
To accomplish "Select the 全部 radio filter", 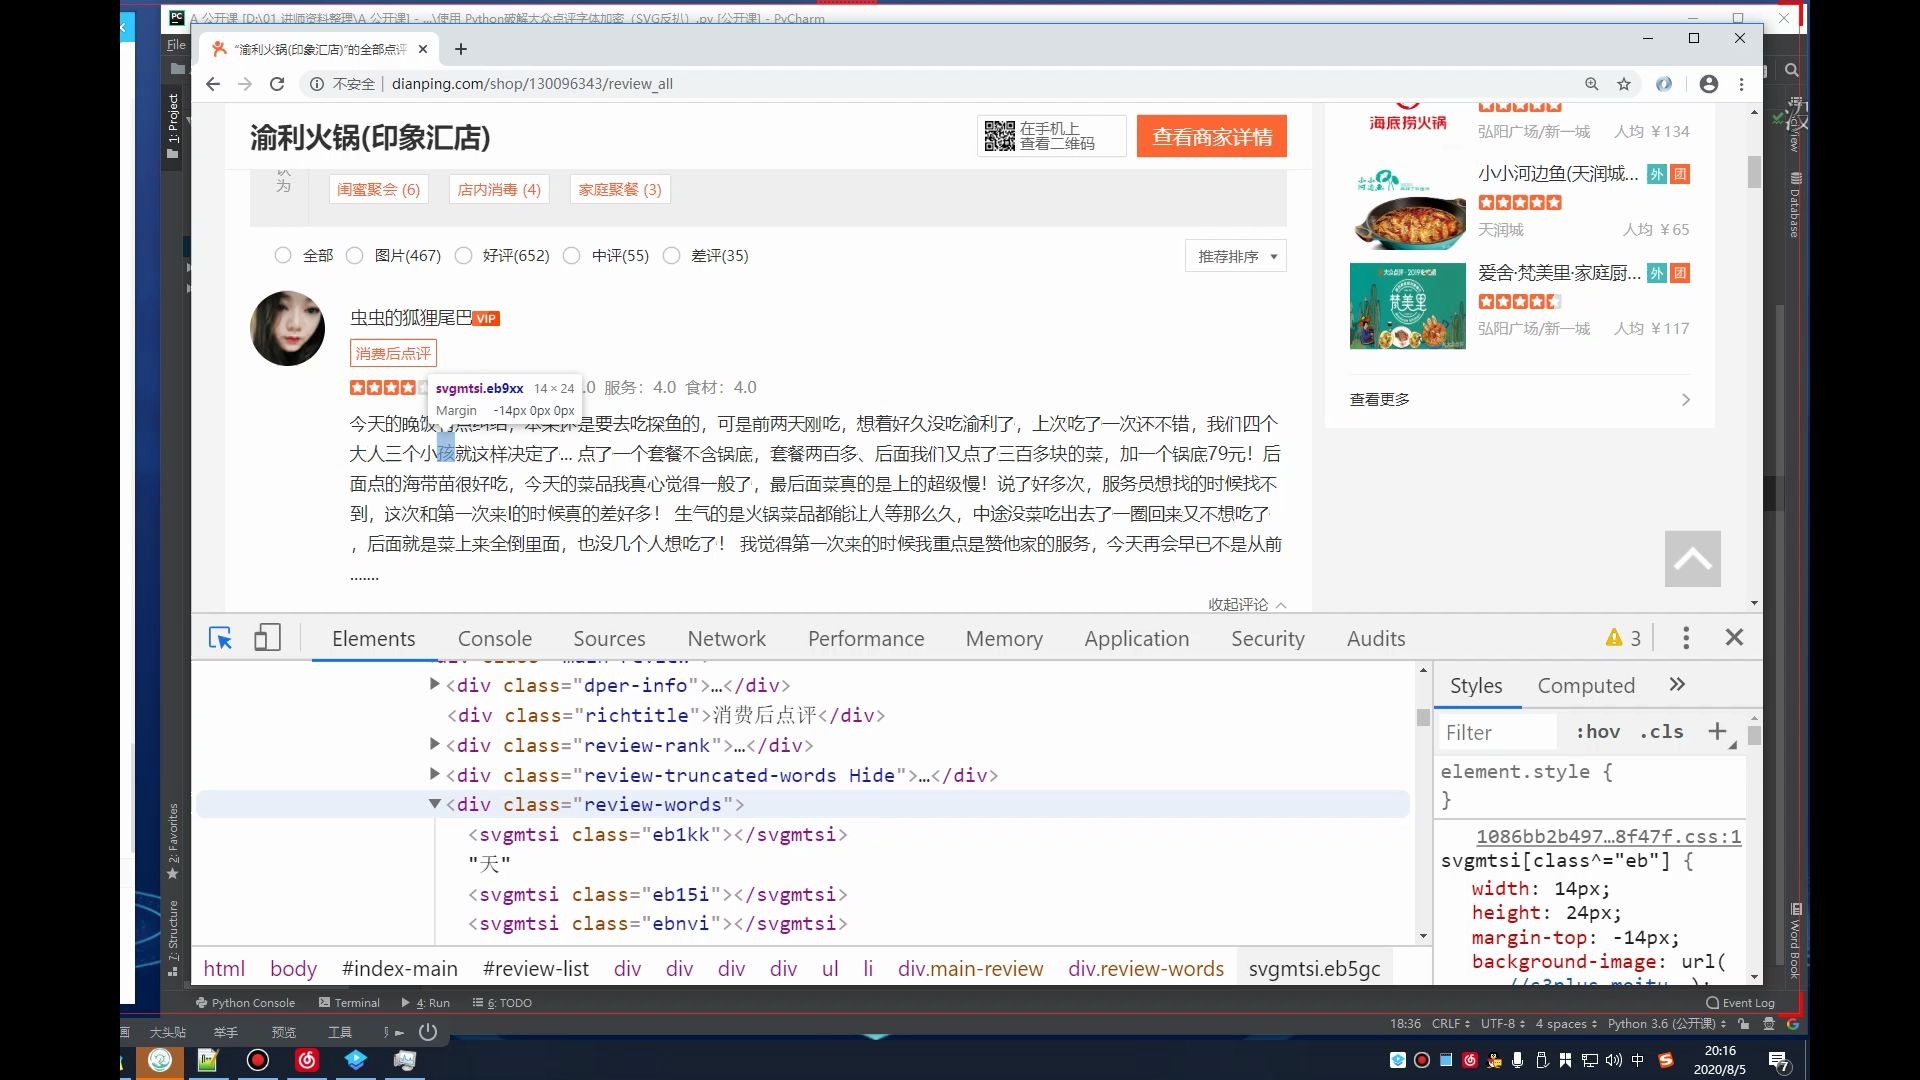I will (x=282, y=256).
